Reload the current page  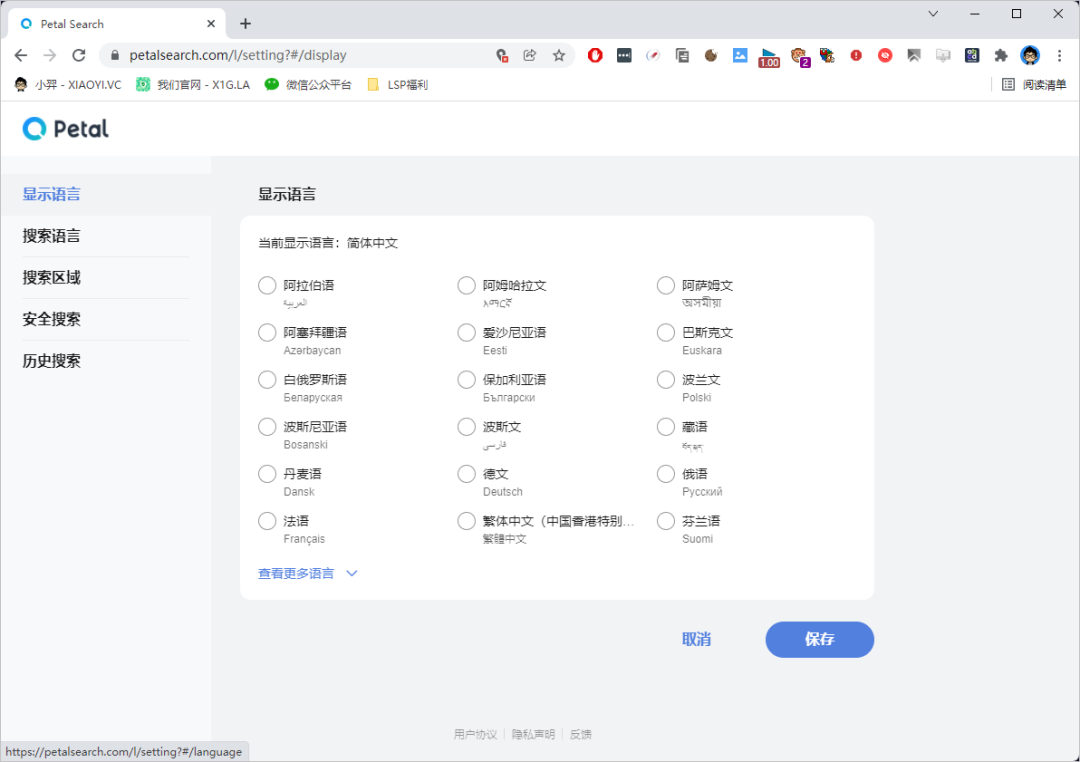pyautogui.click(x=79, y=55)
